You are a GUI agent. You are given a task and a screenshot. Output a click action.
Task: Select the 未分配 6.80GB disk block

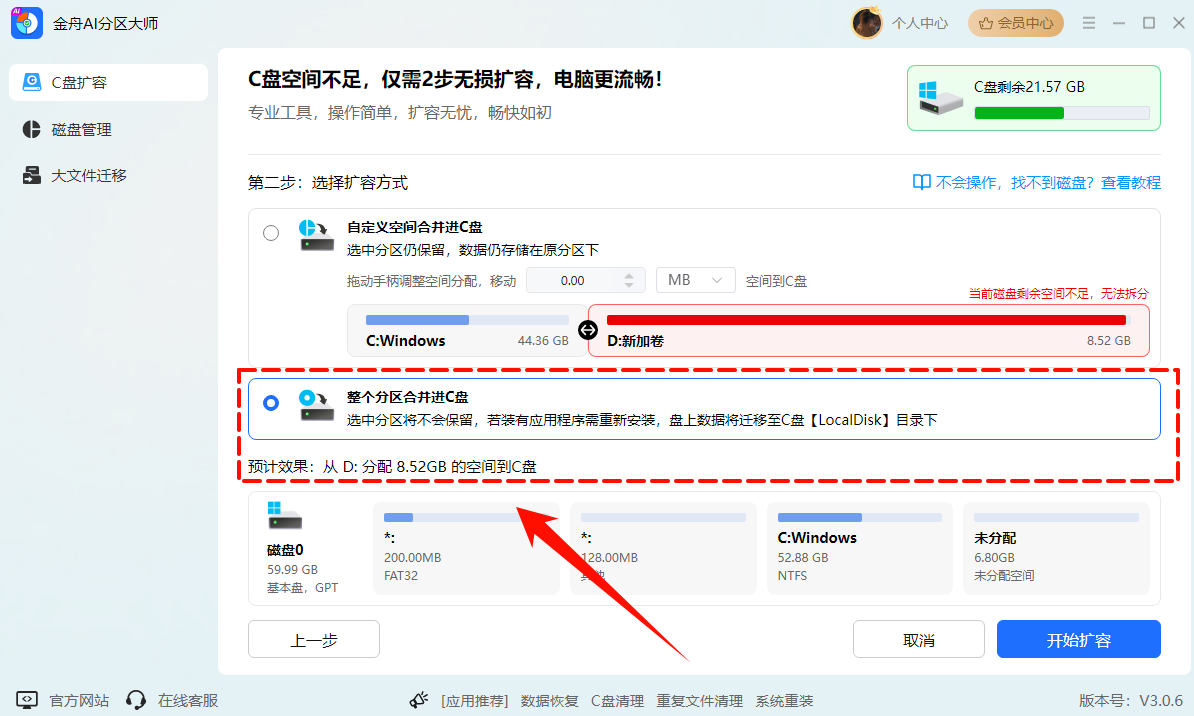tap(1056, 548)
